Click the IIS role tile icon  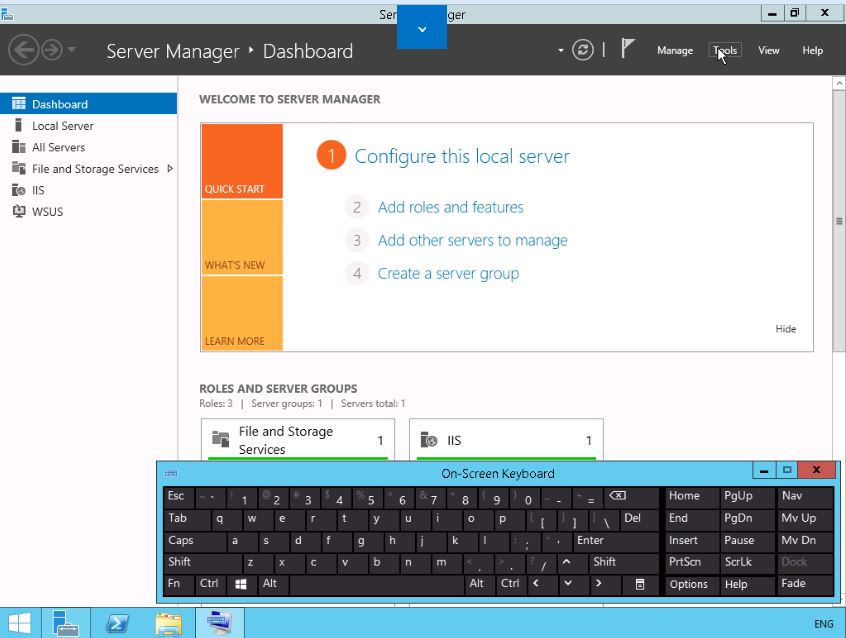click(429, 440)
